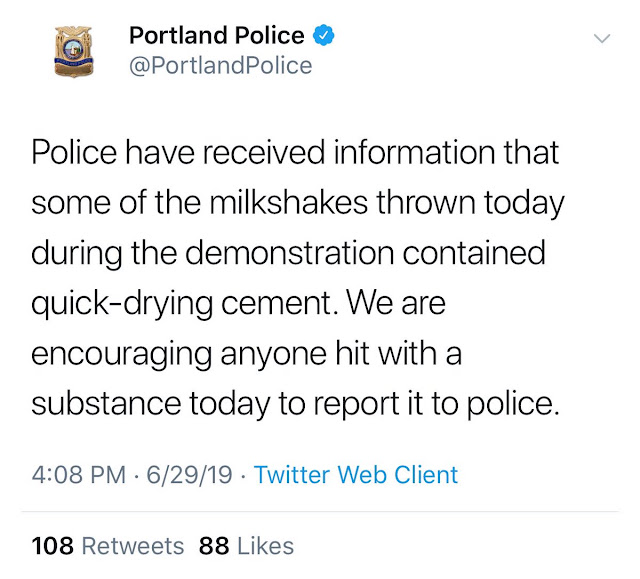Click the word "substance" in the last line
This screenshot has height=579, width=640.
point(106,404)
